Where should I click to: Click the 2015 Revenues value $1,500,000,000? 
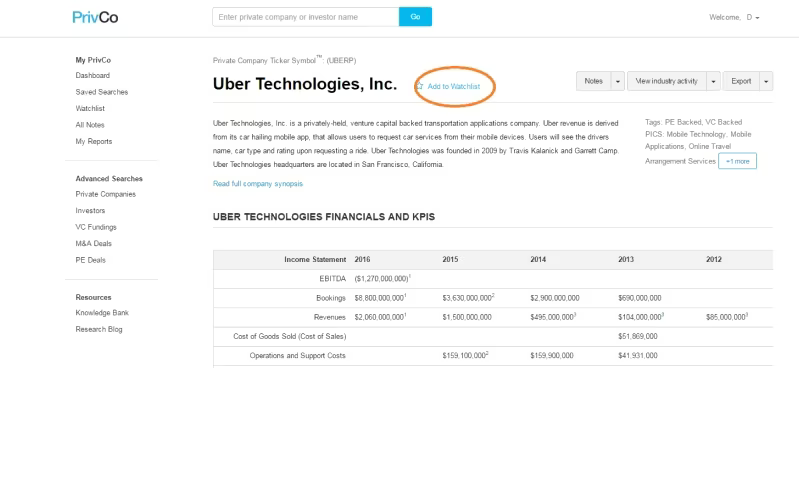467,317
